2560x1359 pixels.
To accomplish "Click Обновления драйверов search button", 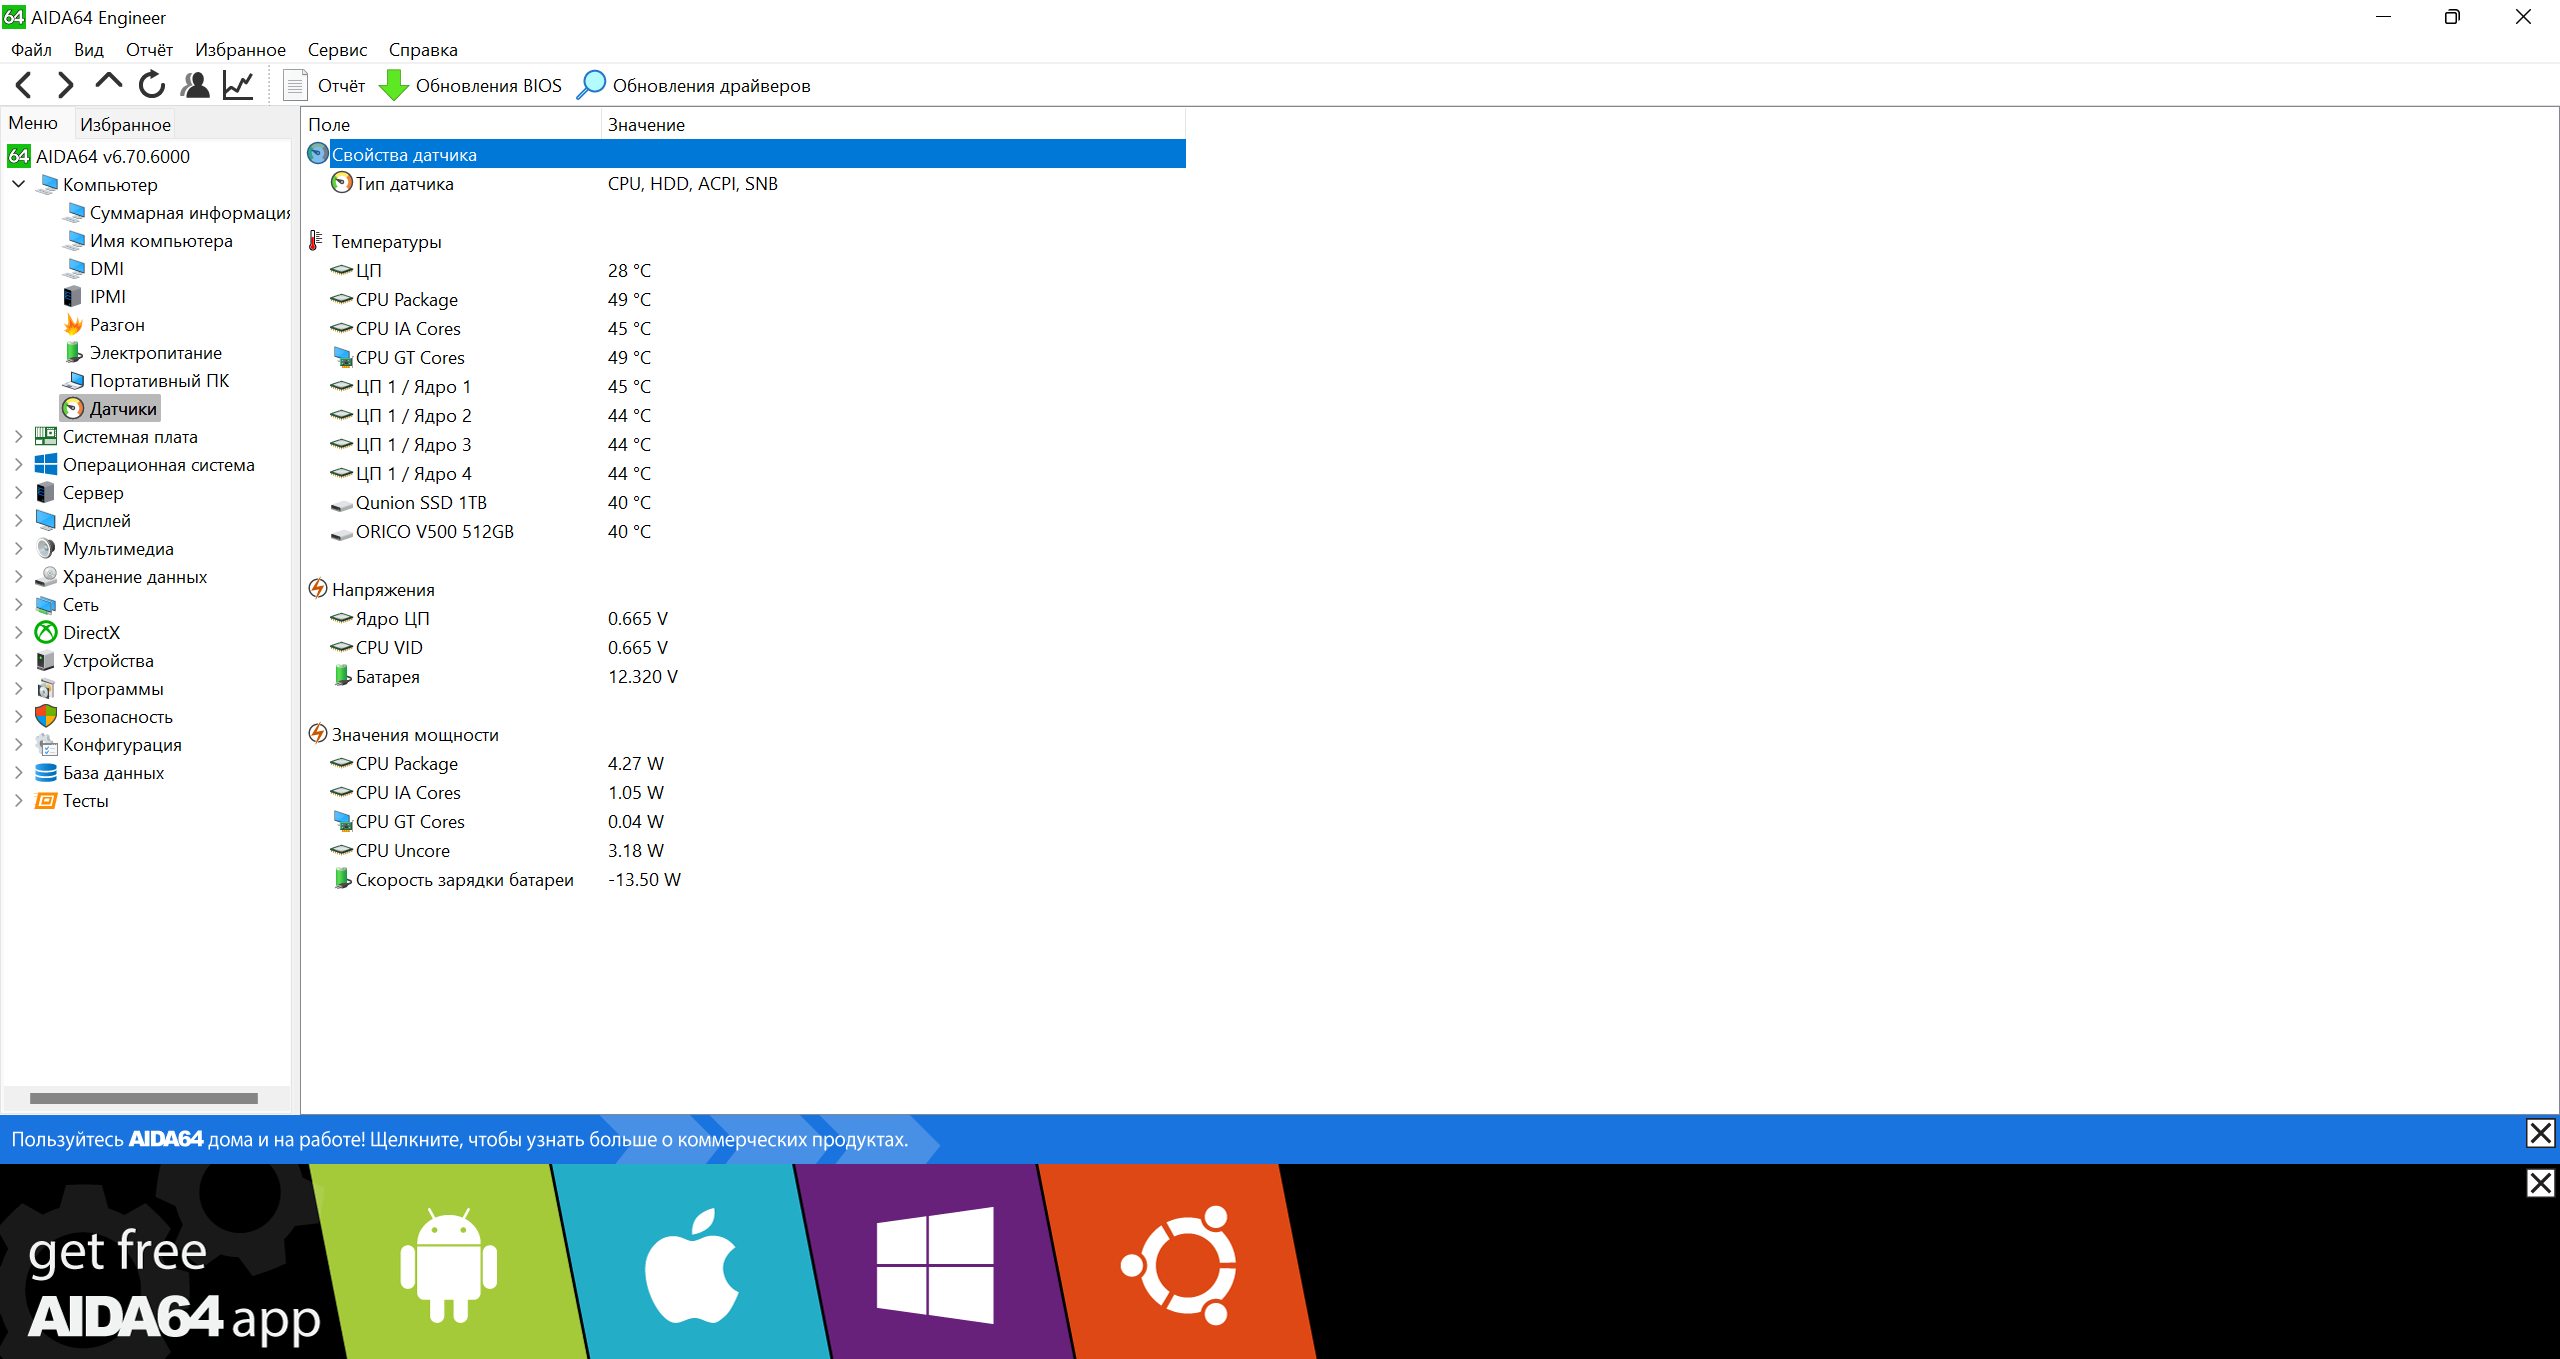I will (693, 85).
